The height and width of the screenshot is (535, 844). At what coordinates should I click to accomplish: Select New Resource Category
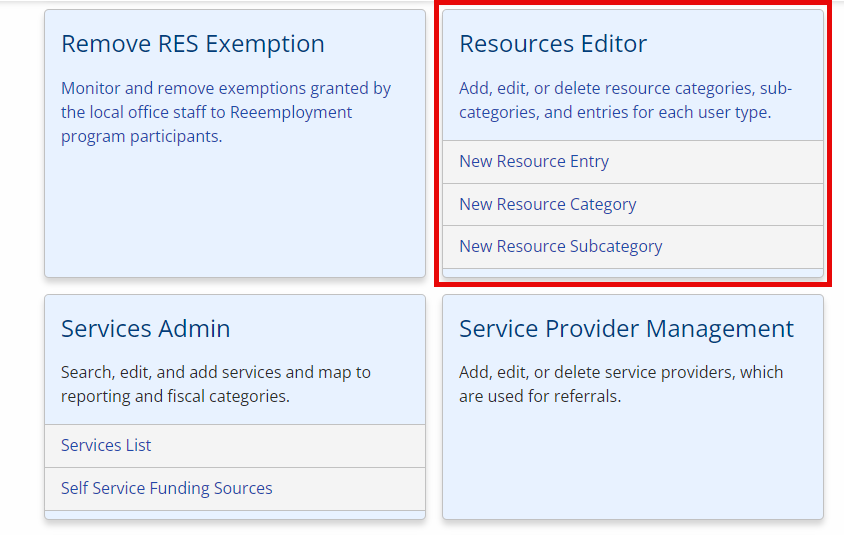click(x=548, y=204)
